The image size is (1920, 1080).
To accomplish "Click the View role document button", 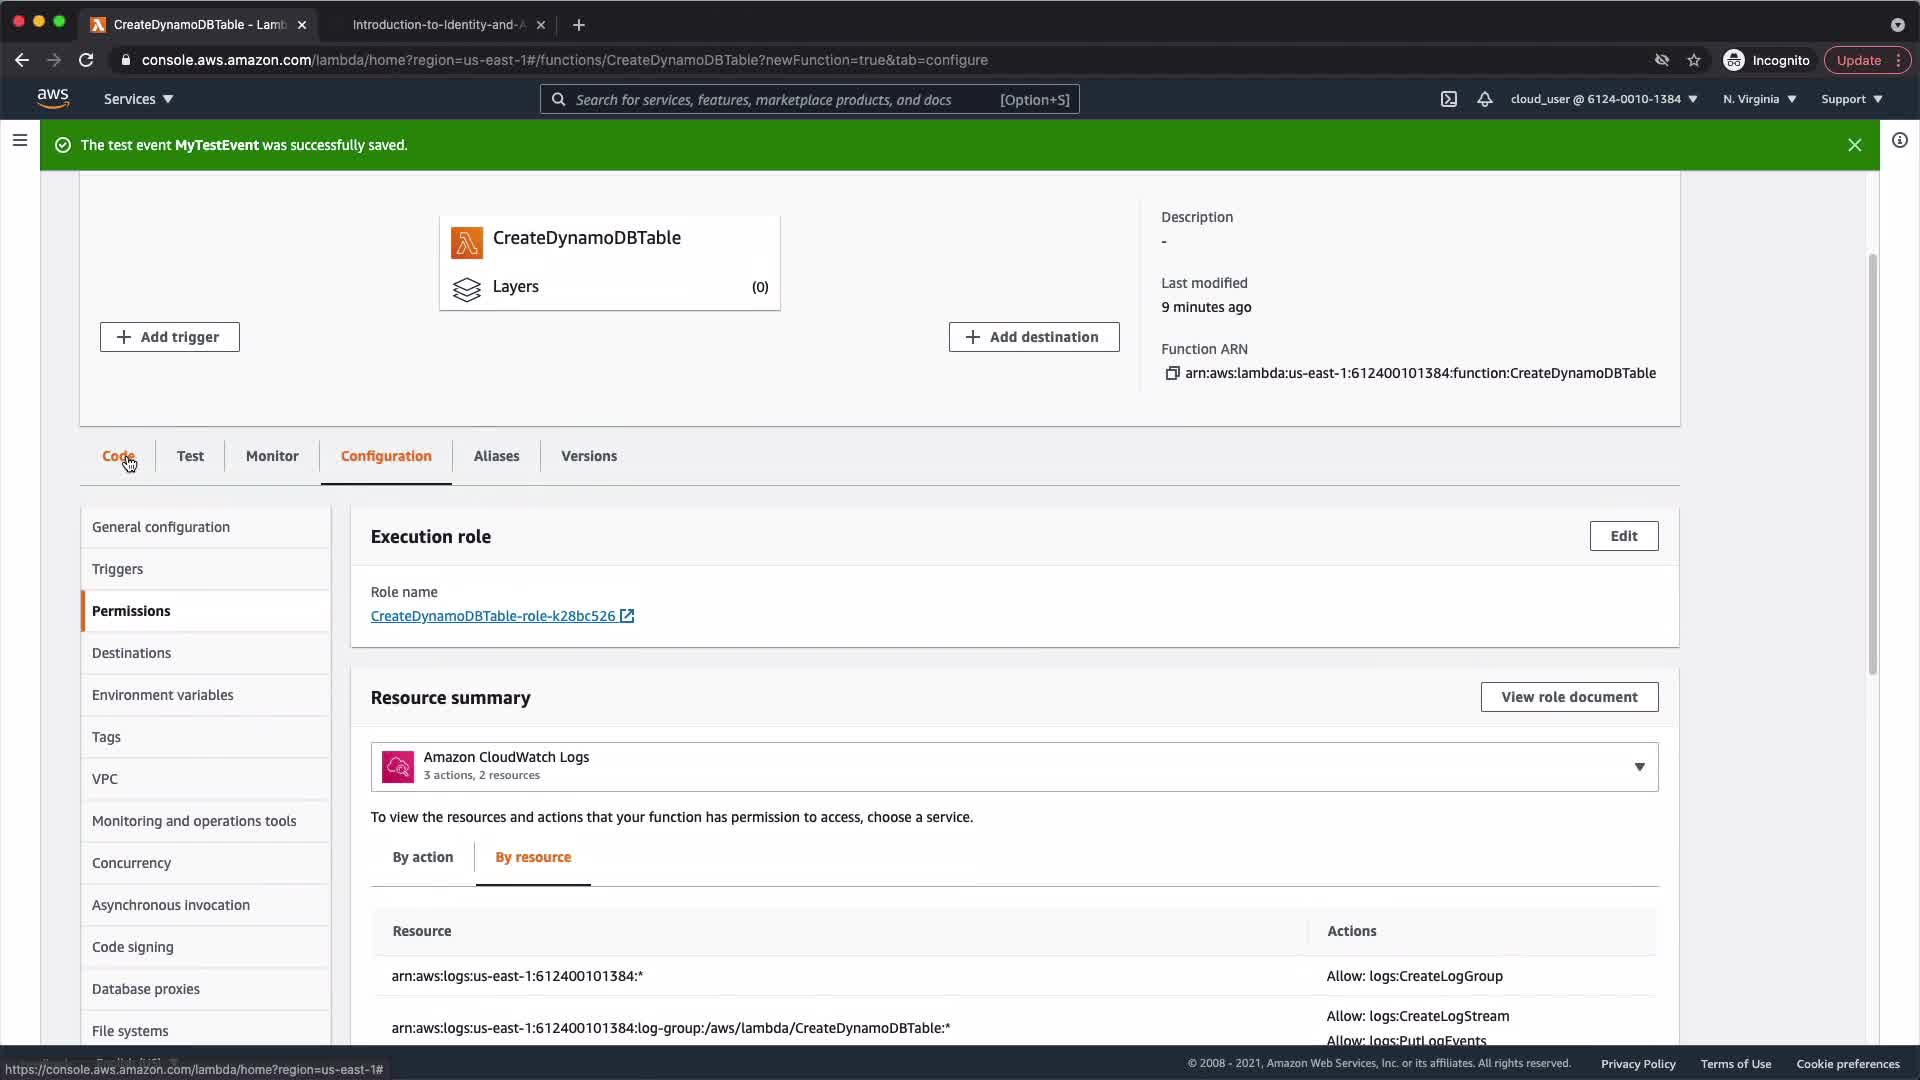I will (1568, 697).
